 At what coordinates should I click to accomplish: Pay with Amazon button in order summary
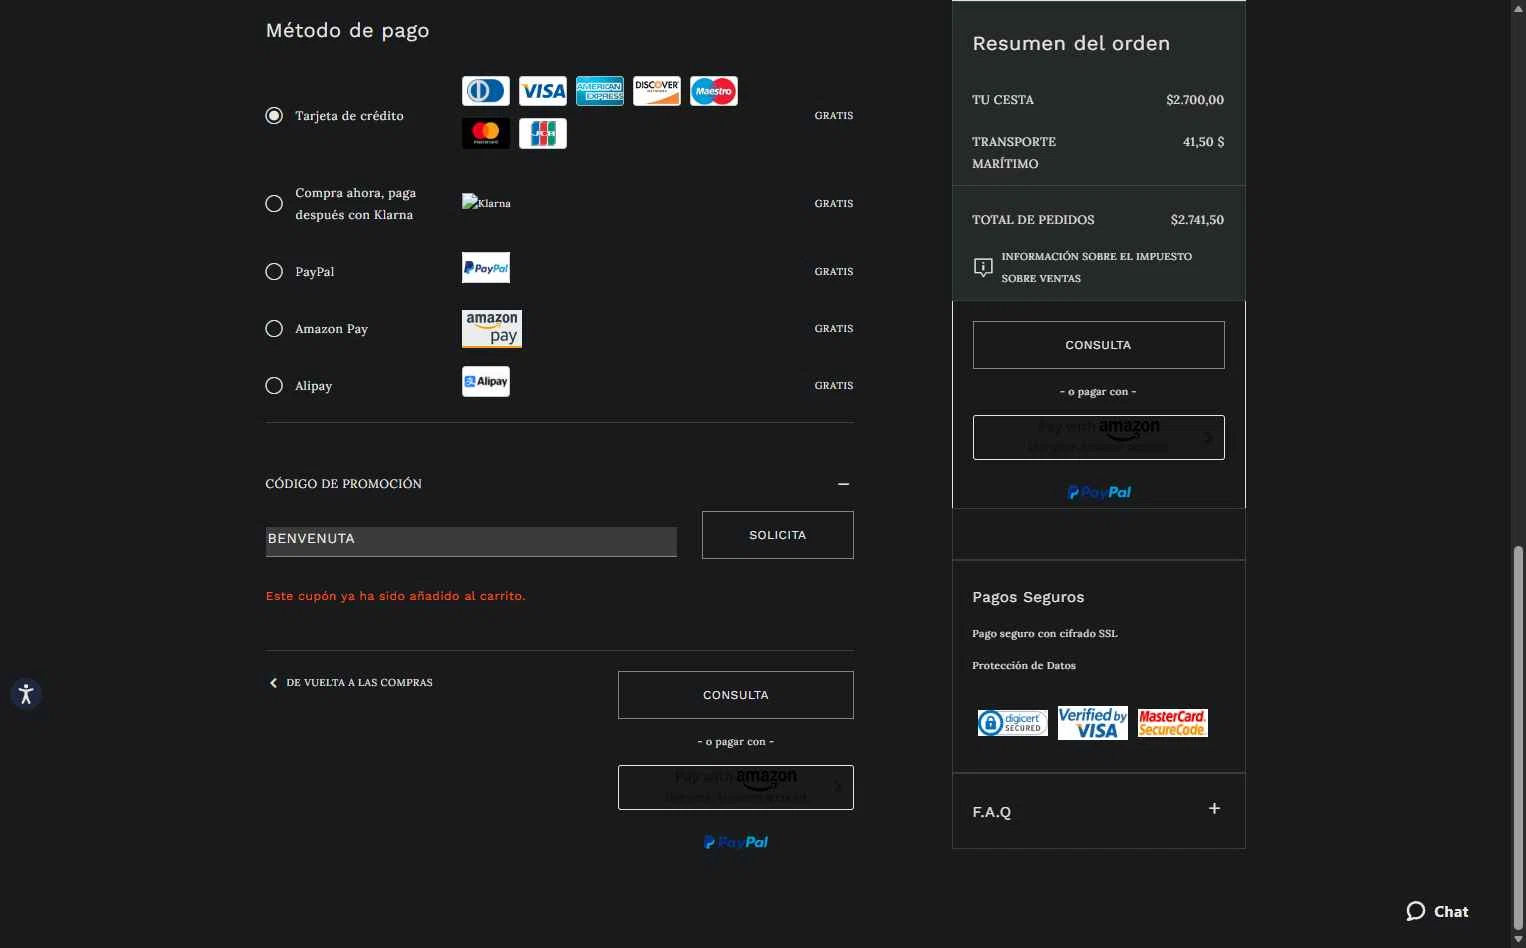1098,437
